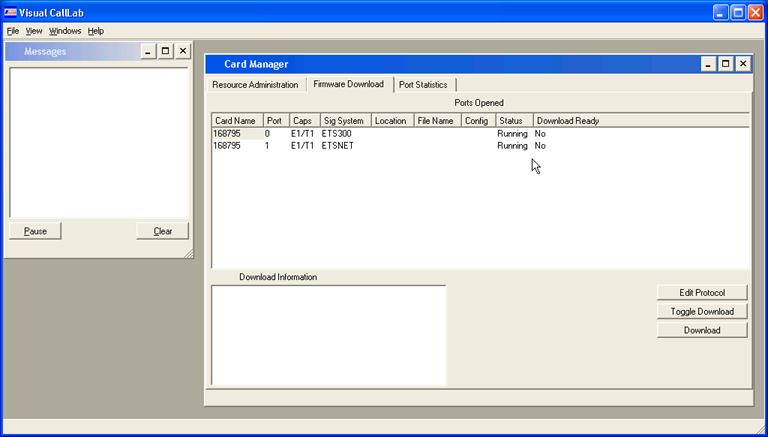Click the Download Ready column header
This screenshot has height=437, width=768.
coord(641,121)
